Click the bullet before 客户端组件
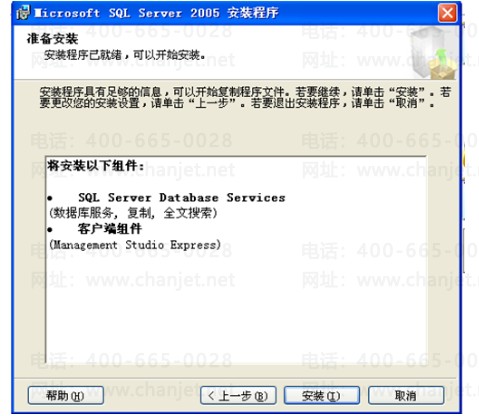This screenshot has height=416, width=479. tap(50, 230)
